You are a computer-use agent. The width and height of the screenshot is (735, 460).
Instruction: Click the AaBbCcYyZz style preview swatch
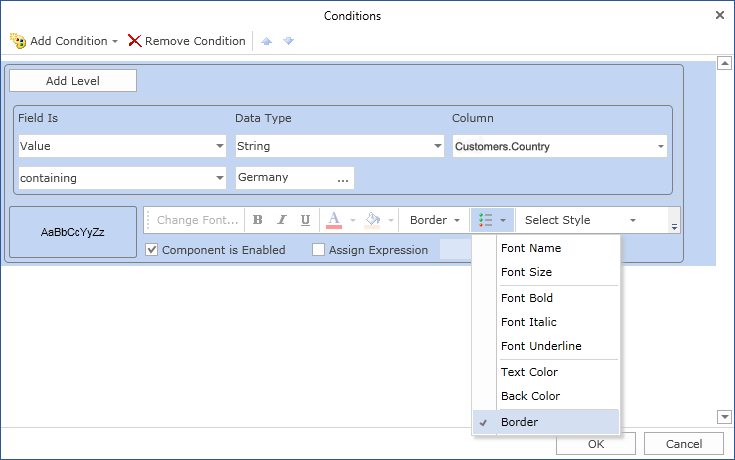(72, 232)
